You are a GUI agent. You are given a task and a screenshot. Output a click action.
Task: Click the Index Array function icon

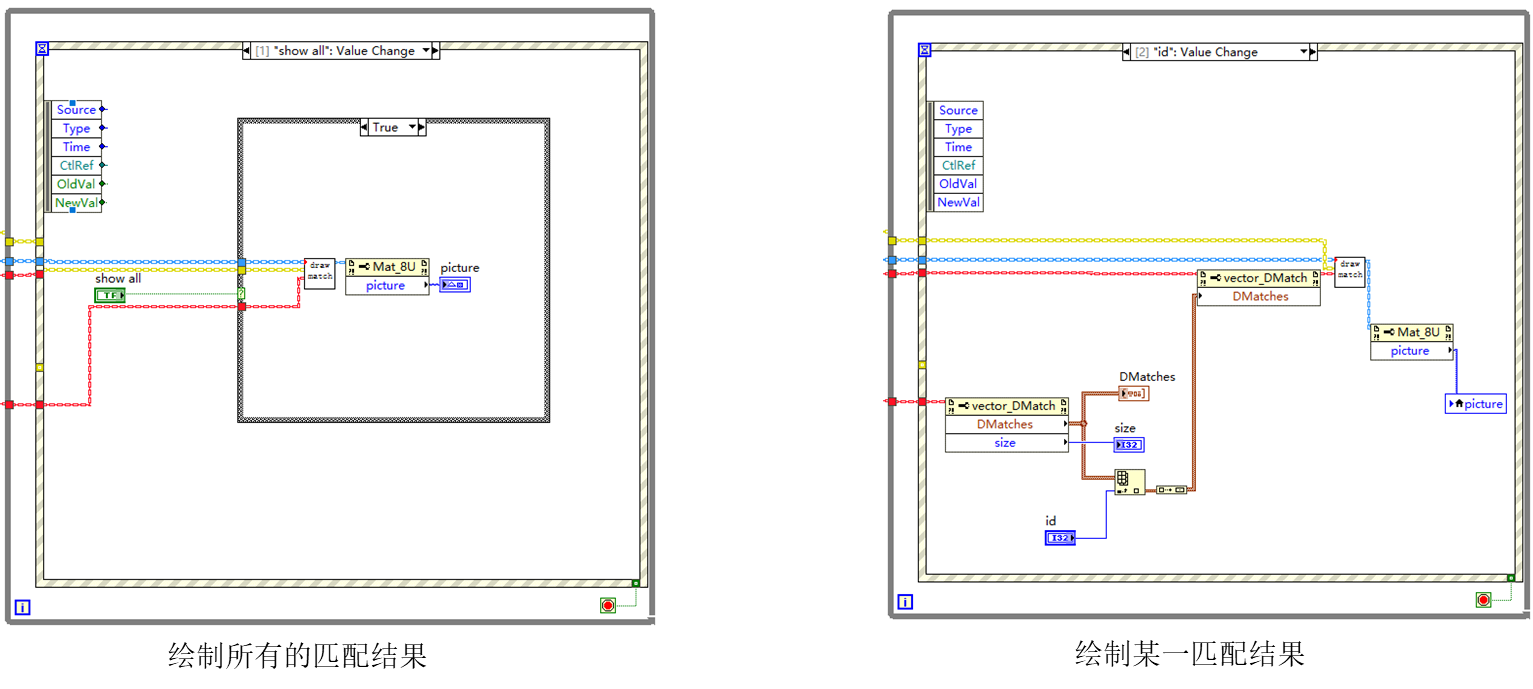tap(1128, 481)
